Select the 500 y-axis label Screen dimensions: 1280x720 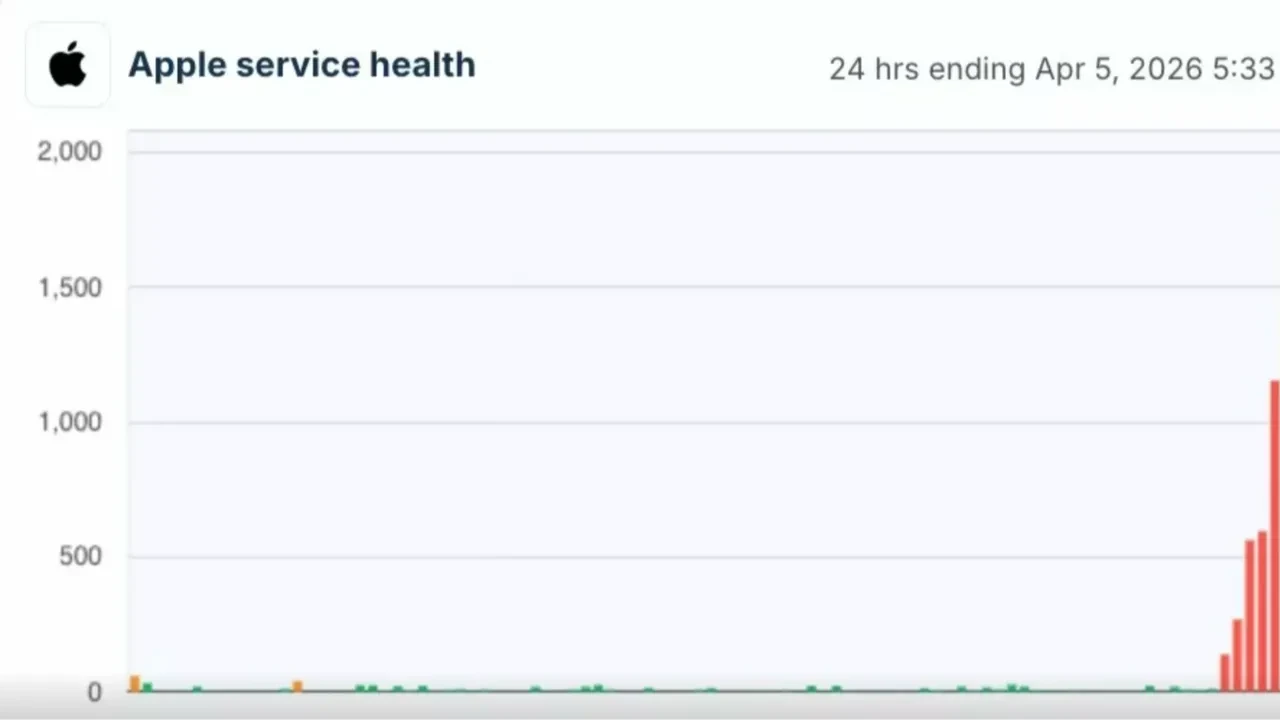pos(80,556)
